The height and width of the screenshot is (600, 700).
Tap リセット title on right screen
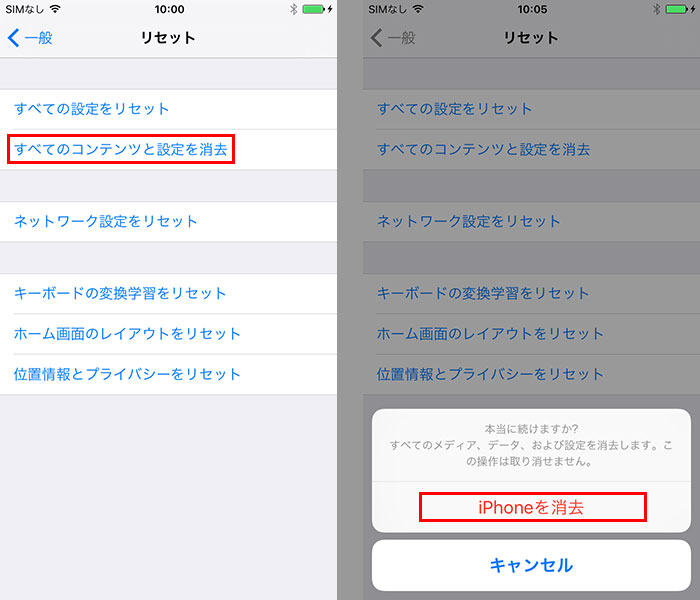(x=531, y=38)
